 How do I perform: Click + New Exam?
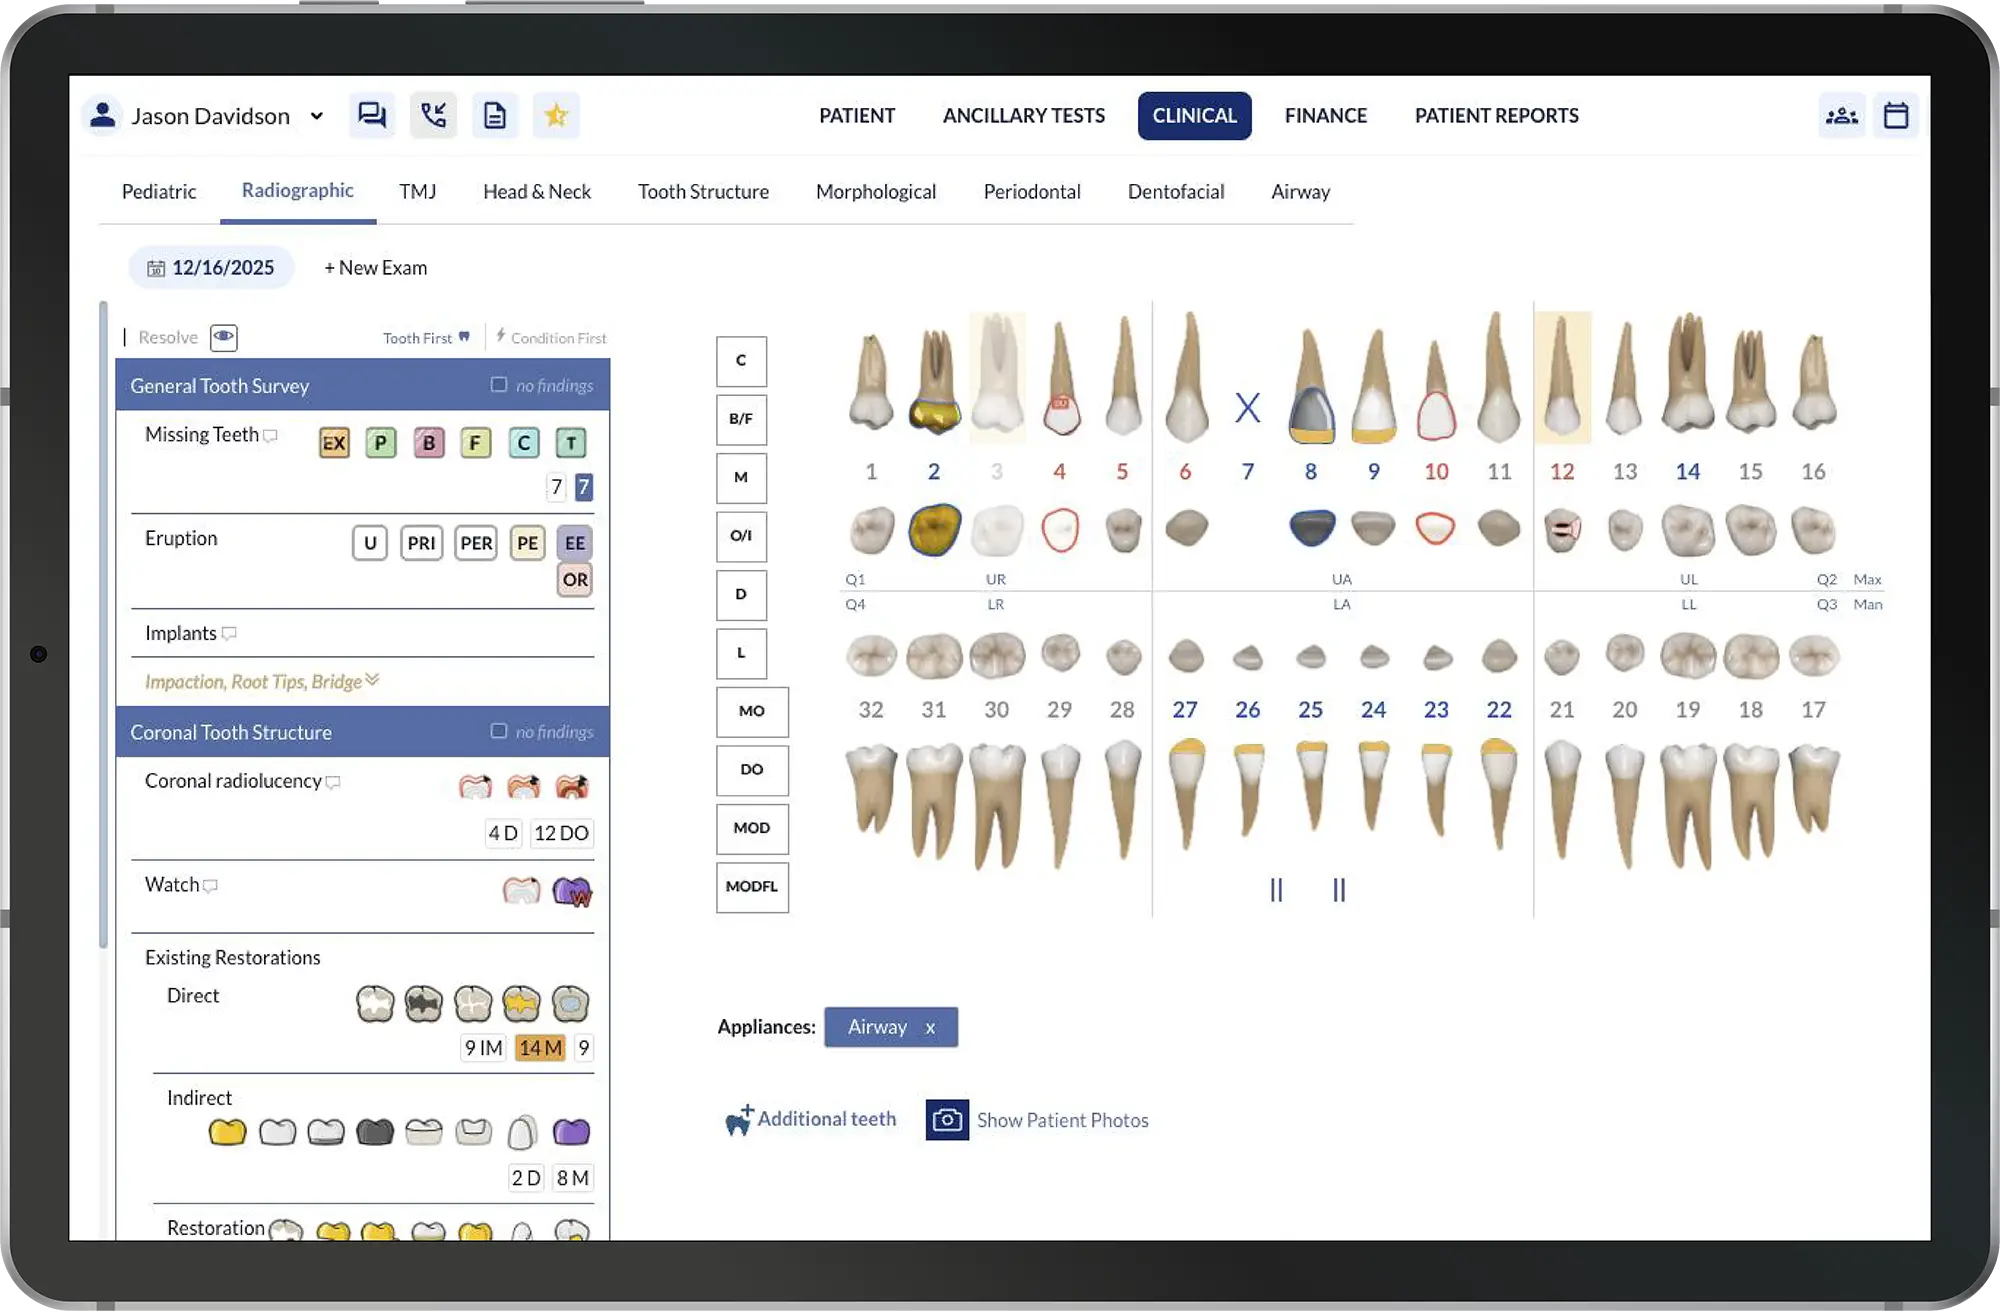tap(375, 268)
